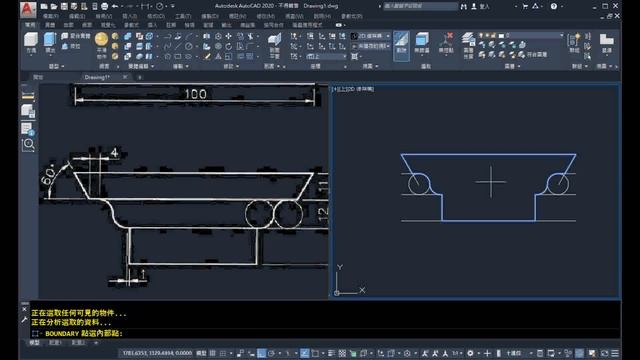This screenshot has width=640, height=360.
Task: Click the Save icon in quick access toolbar
Action: point(64,6)
